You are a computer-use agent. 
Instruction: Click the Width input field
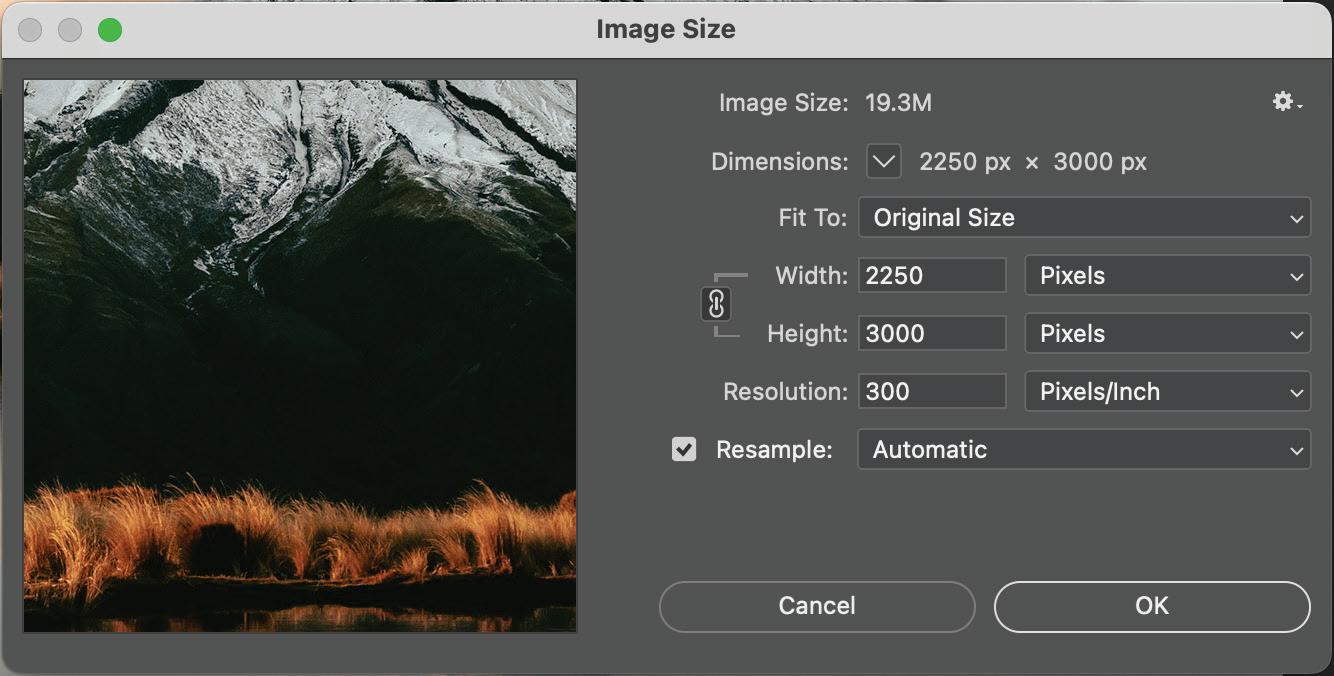pos(932,276)
